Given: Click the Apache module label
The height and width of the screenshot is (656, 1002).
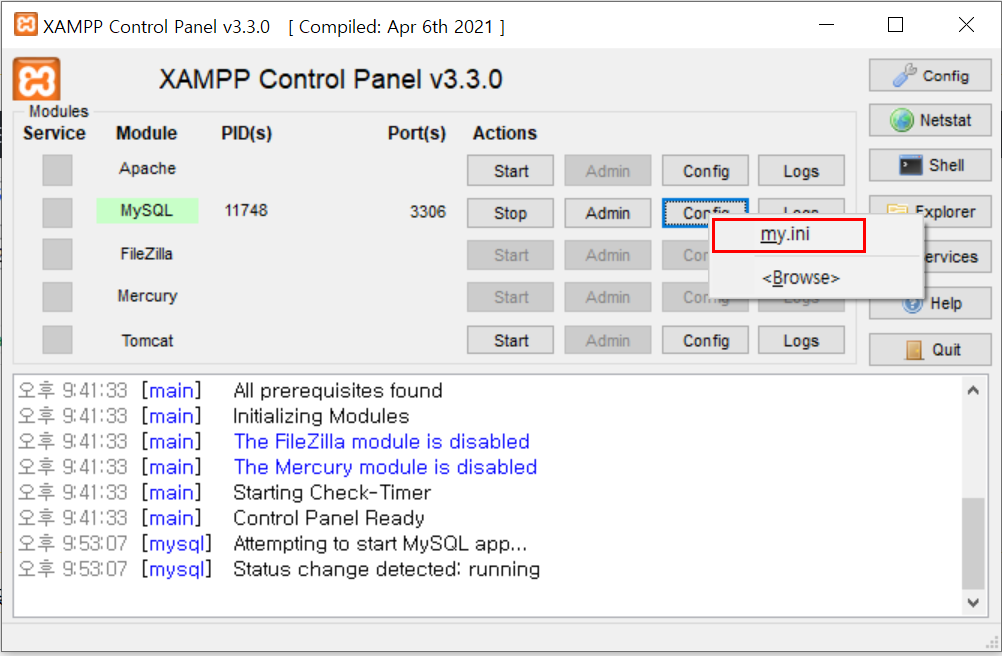Looking at the screenshot, I should point(147,169).
